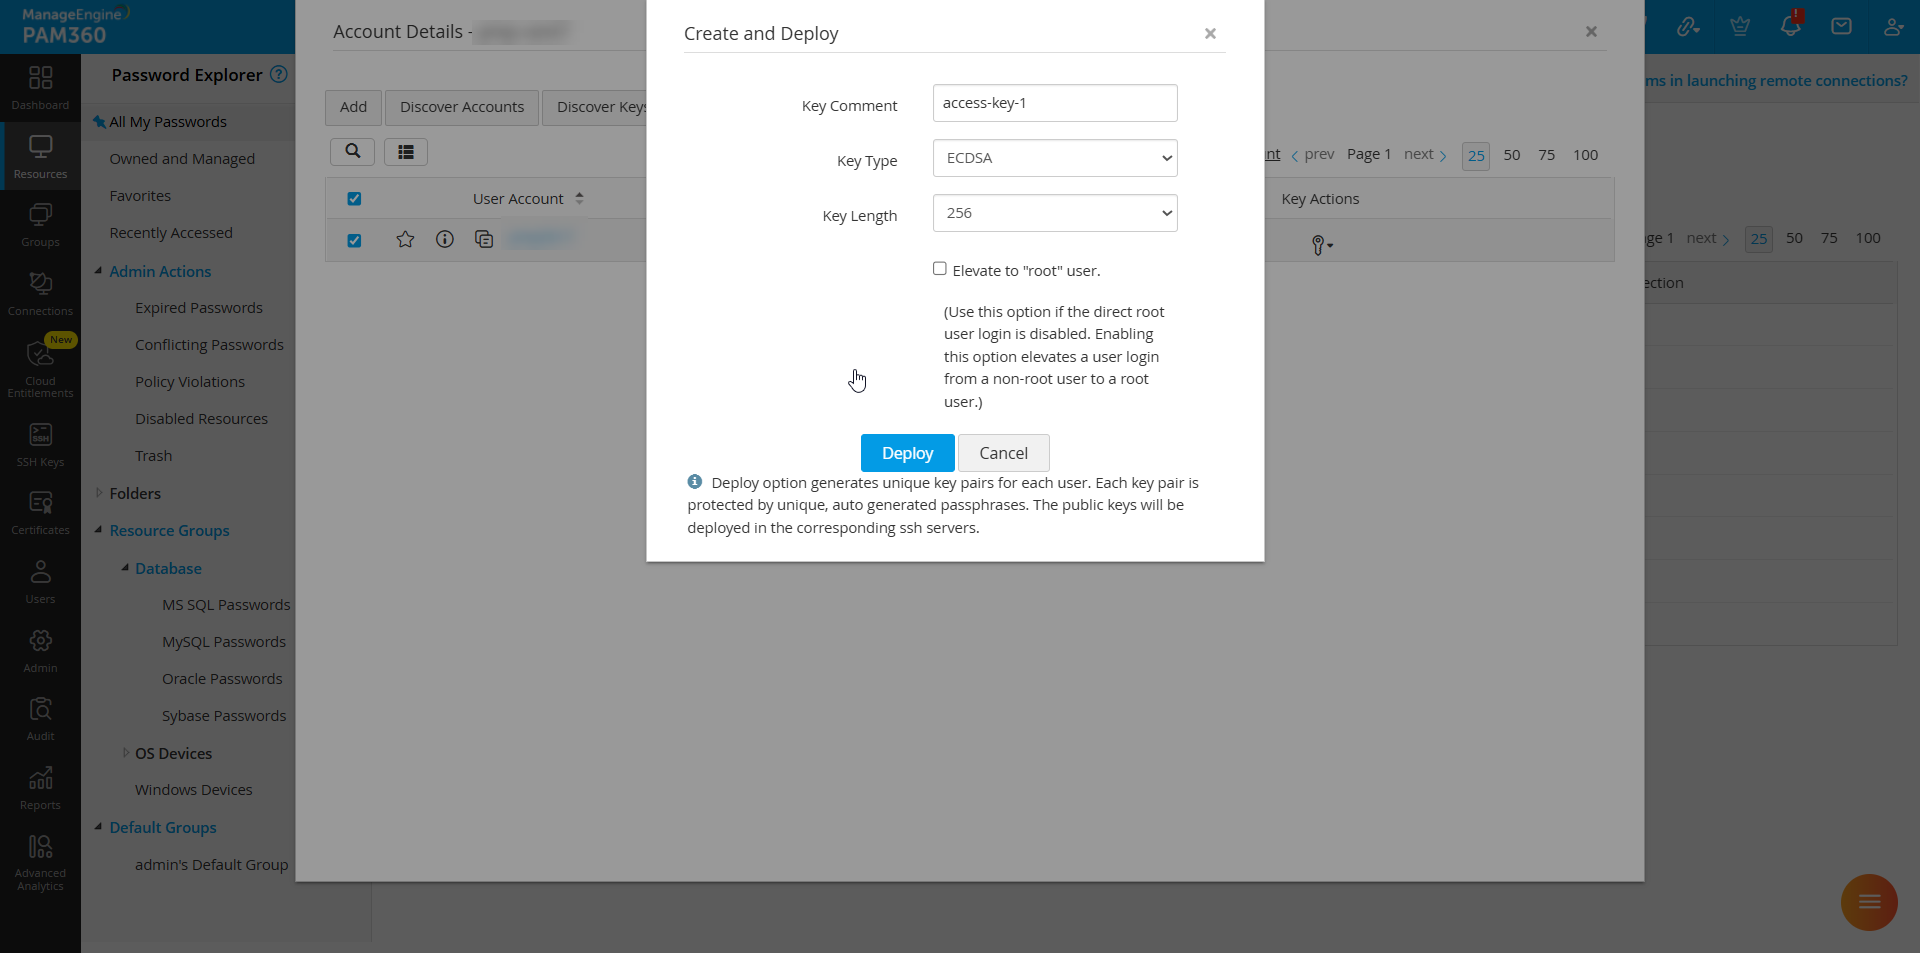The width and height of the screenshot is (1920, 953).
Task: Open the Certificates section in sidebar
Action: pos(40,511)
